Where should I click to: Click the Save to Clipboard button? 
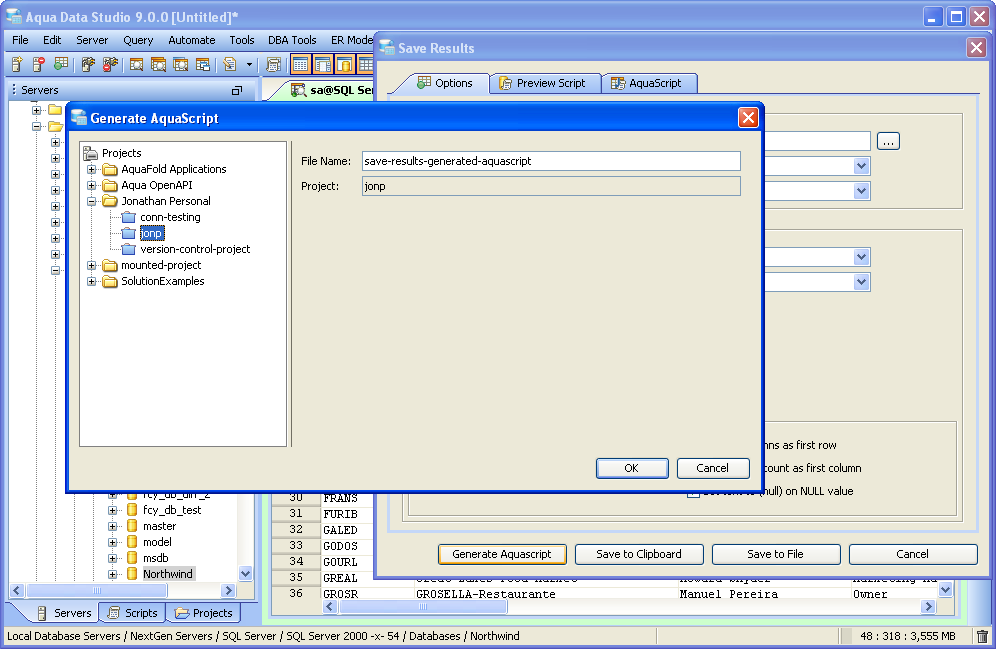(x=639, y=554)
